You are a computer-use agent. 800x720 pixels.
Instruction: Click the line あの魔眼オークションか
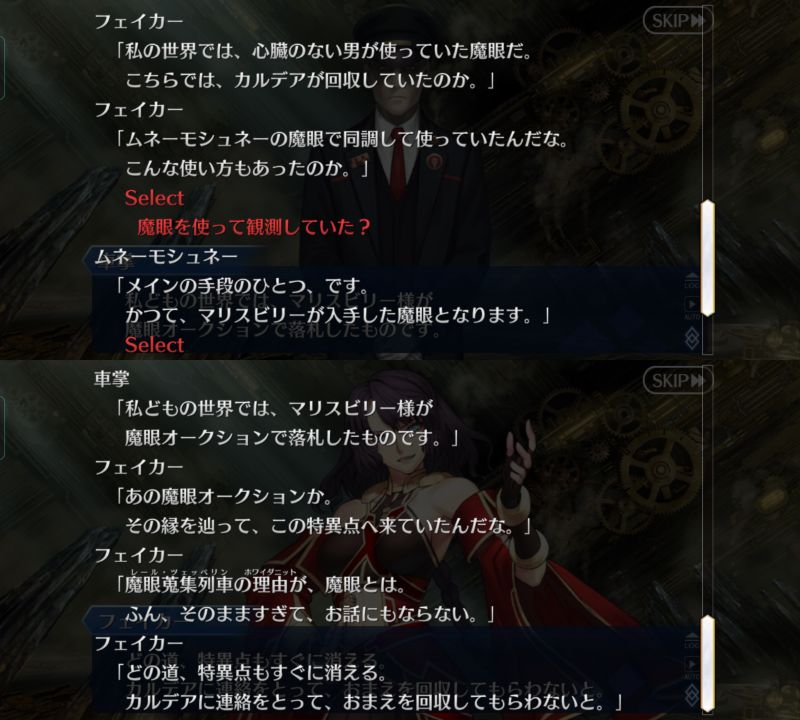(223, 496)
